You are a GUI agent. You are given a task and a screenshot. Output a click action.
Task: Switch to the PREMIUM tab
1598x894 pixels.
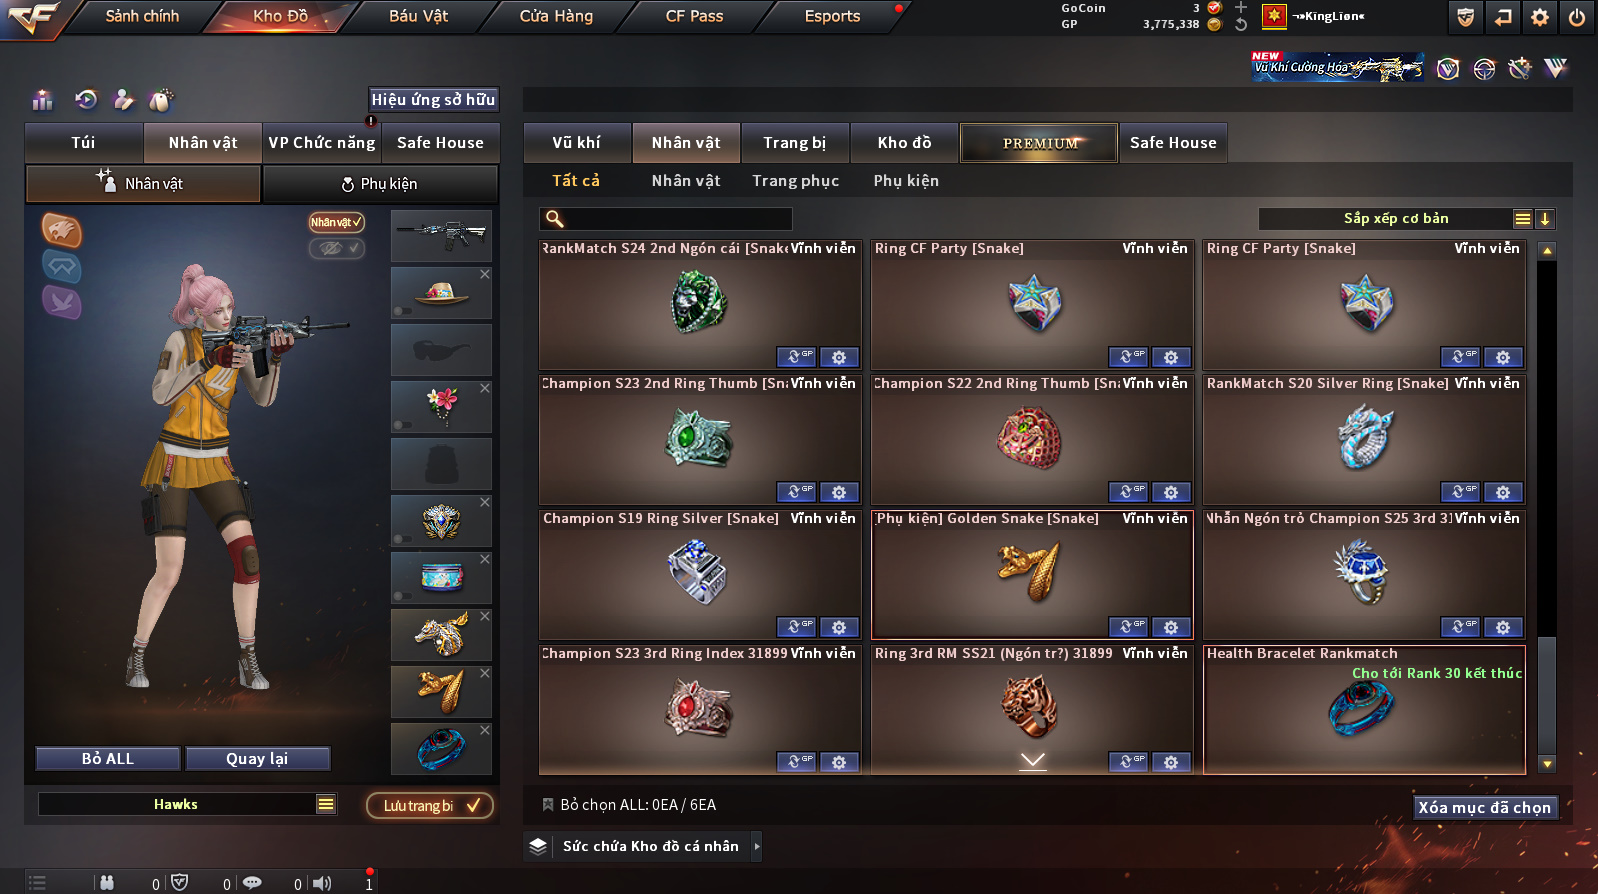[1039, 143]
